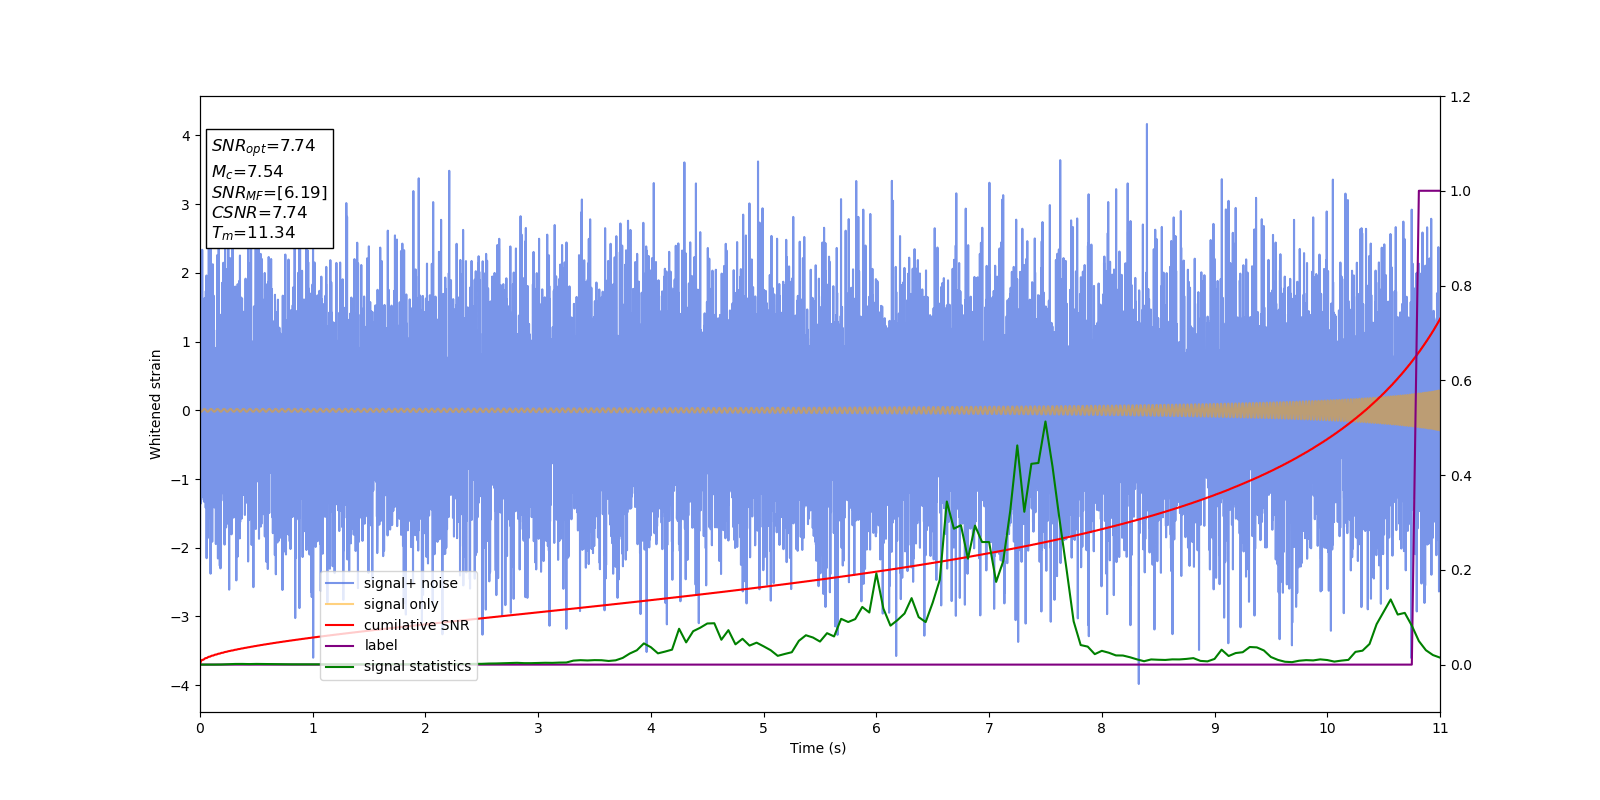Click the 'Whitened strain' y-axis label
This screenshot has height=800, width=1600.
(x=156, y=404)
